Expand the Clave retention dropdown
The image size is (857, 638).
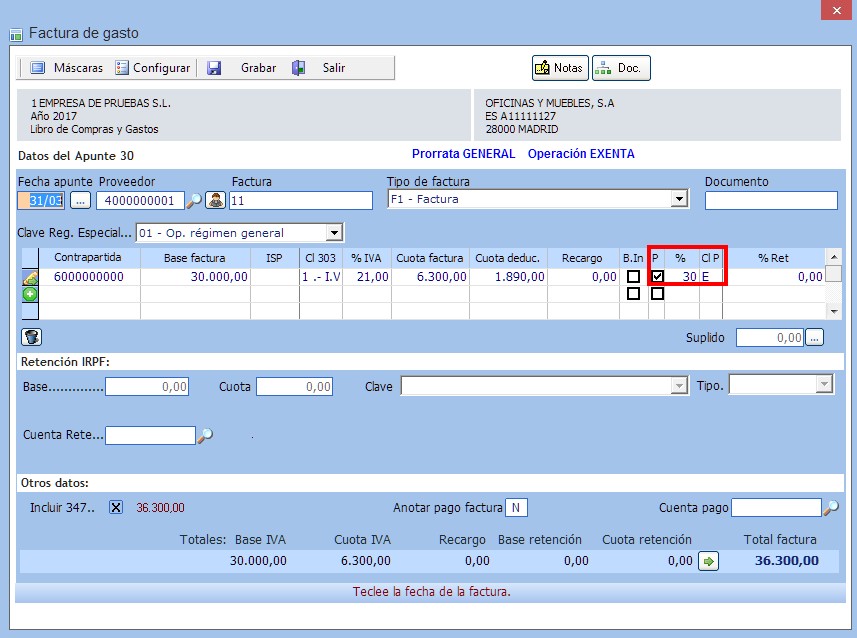678,386
